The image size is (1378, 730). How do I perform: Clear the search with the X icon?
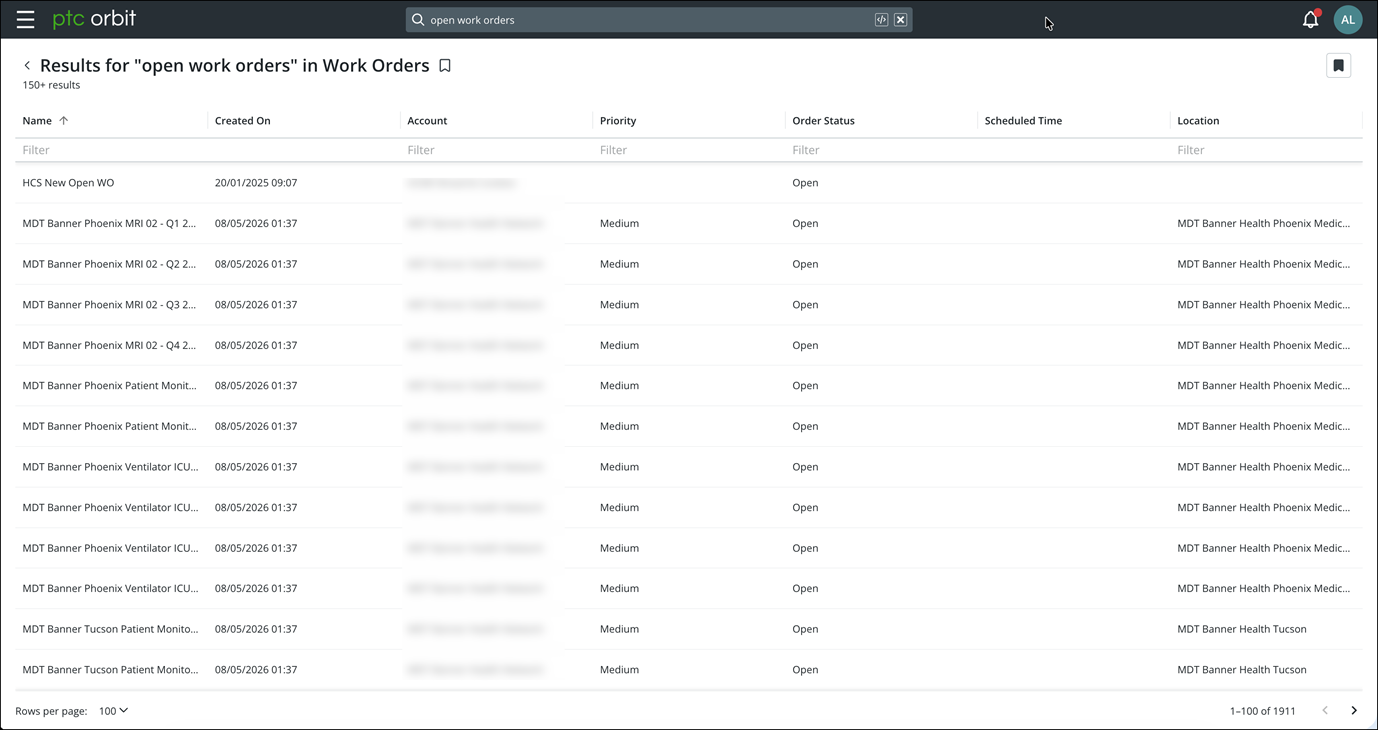click(900, 20)
